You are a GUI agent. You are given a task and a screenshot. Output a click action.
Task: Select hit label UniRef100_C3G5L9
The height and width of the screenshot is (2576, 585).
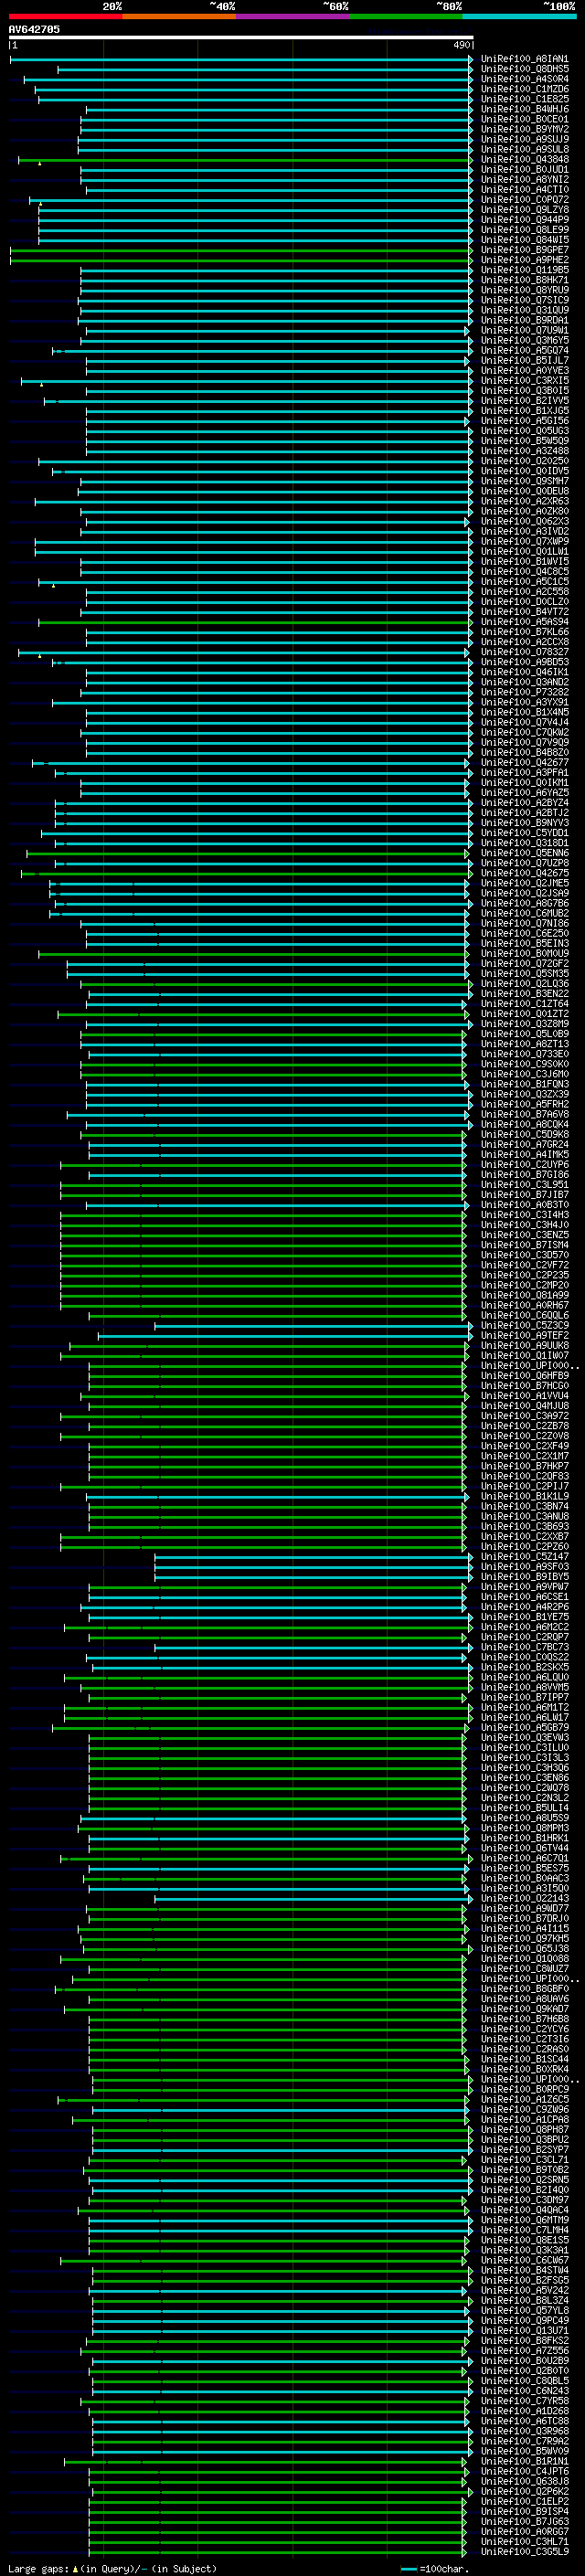coord(524,2552)
